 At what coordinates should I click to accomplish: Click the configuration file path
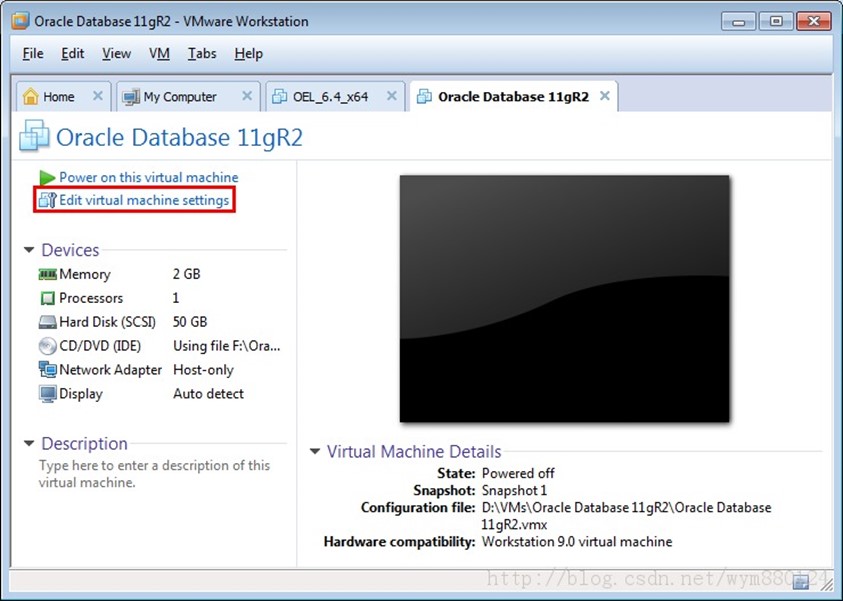[x=626, y=516]
